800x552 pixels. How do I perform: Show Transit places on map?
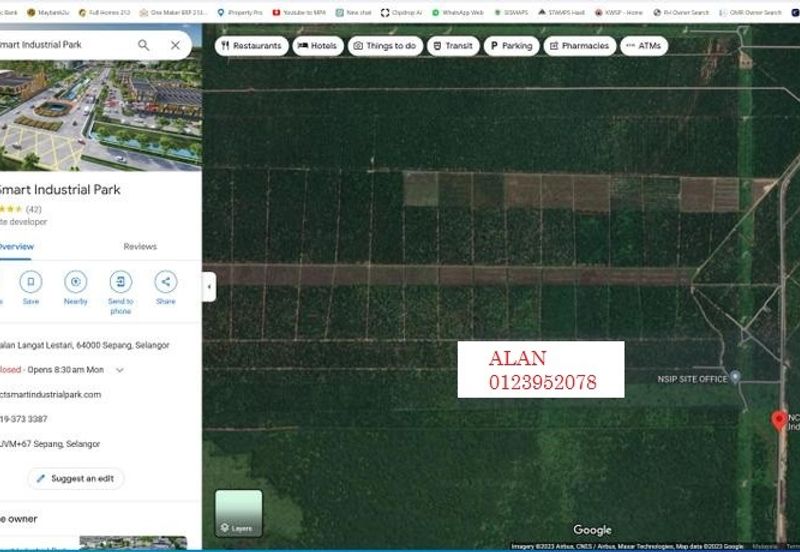pos(453,46)
